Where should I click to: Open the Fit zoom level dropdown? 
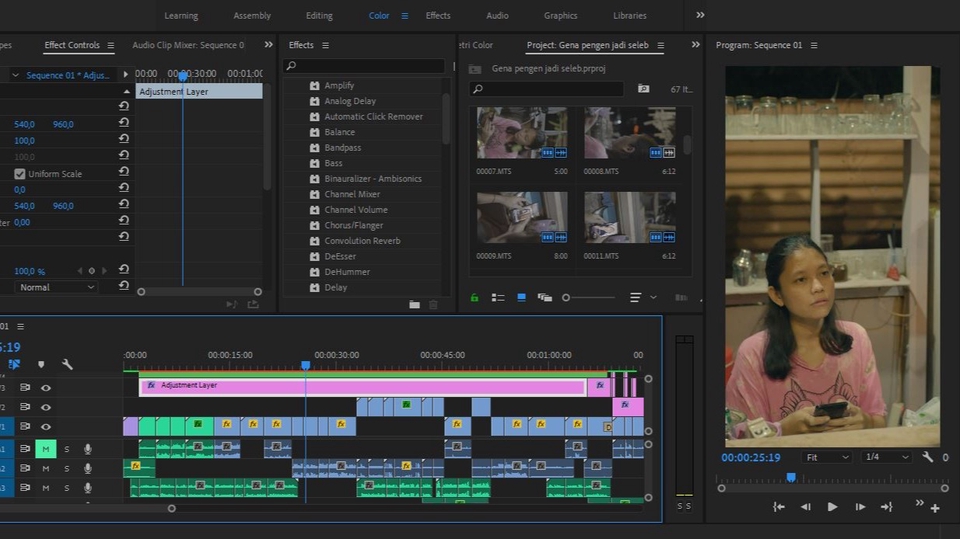click(827, 458)
